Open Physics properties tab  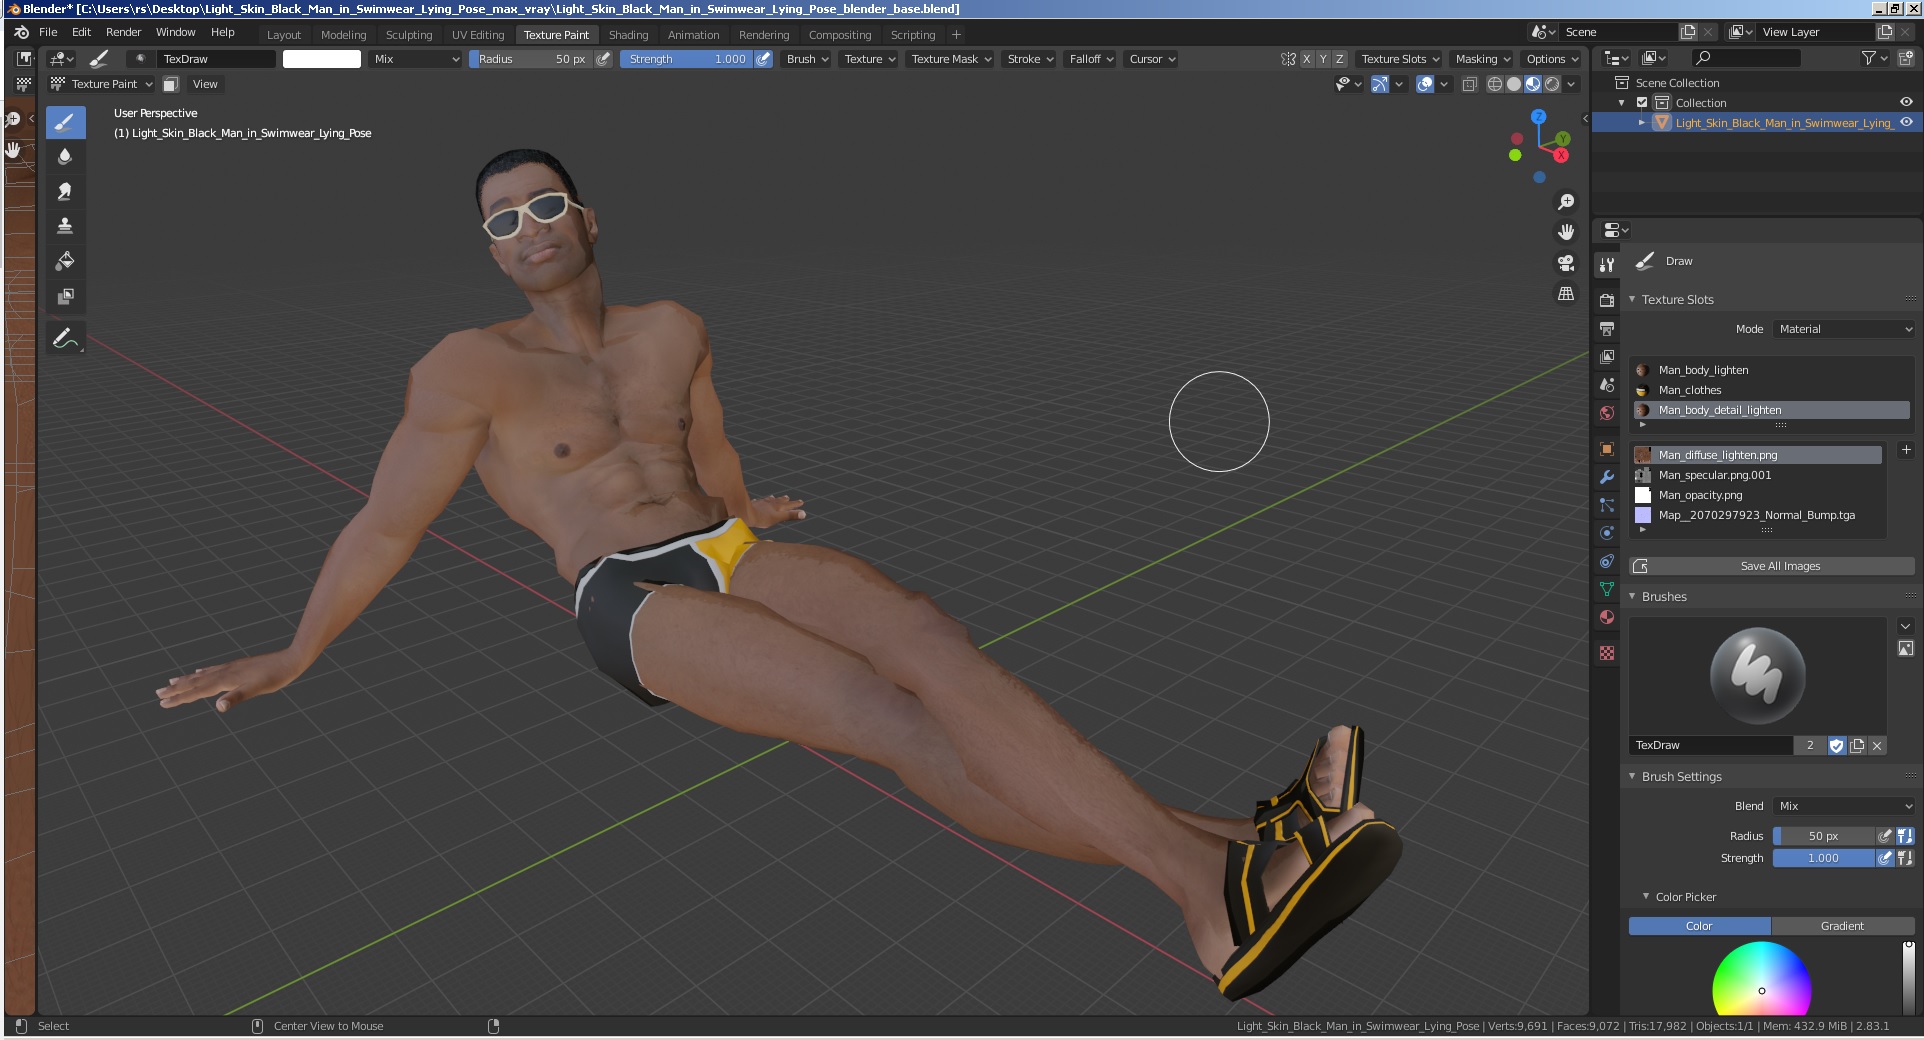click(1607, 533)
